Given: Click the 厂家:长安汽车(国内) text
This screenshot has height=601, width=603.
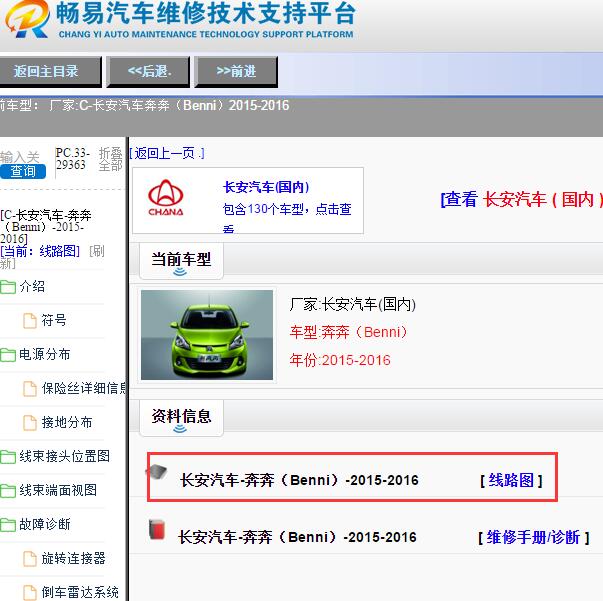Looking at the screenshot, I should click(353, 305).
